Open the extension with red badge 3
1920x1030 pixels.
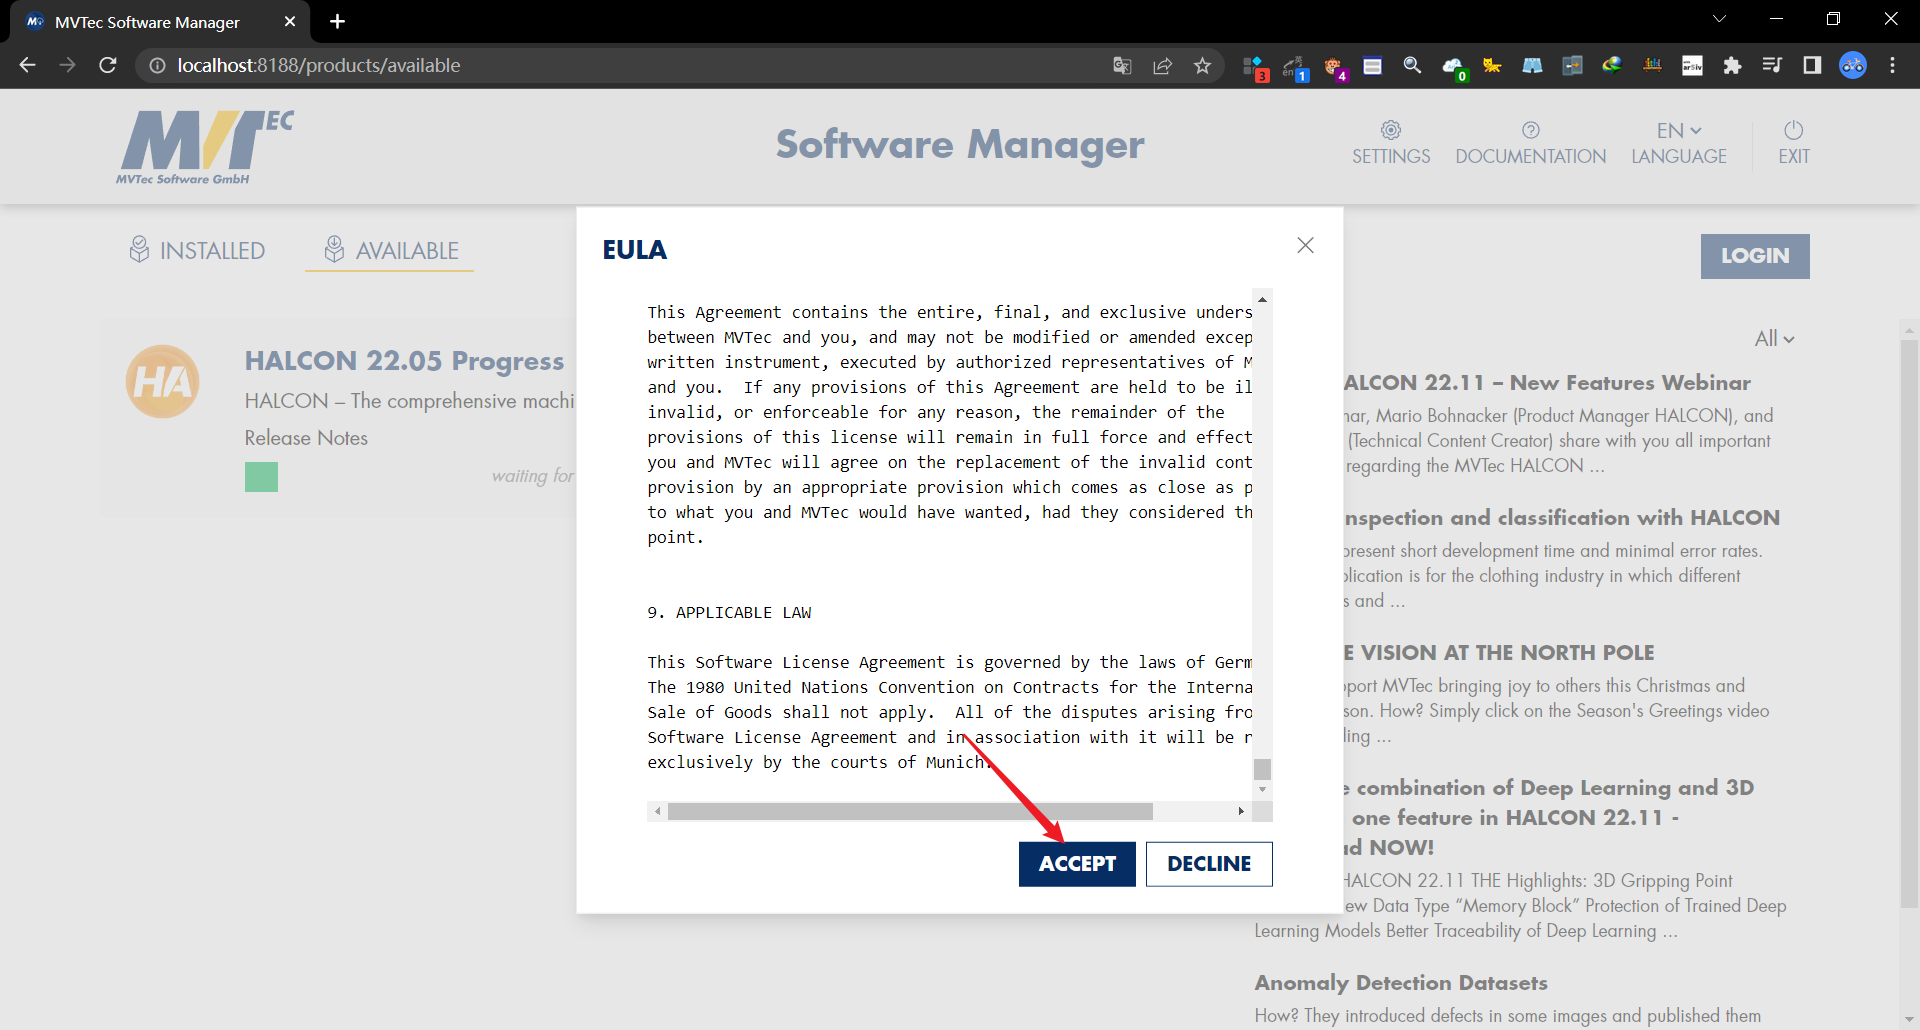point(1254,67)
